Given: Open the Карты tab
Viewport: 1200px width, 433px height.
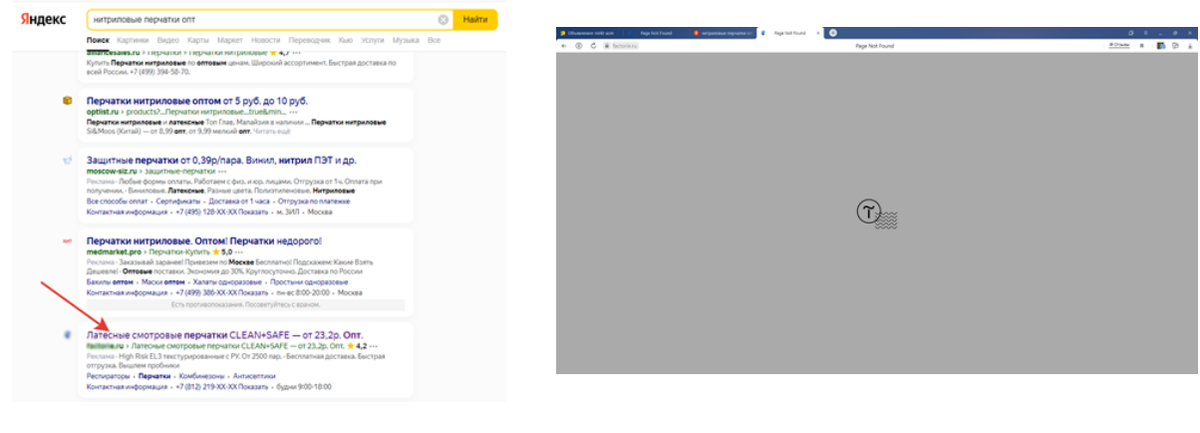Looking at the screenshot, I should [x=198, y=40].
